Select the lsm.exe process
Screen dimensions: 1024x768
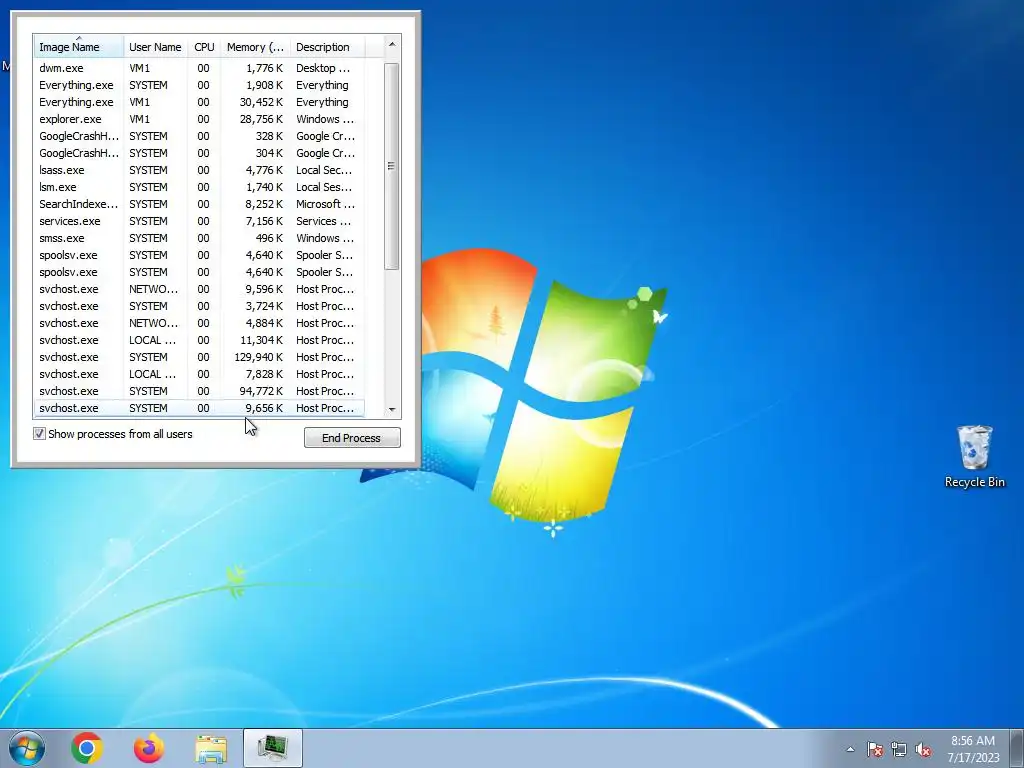pyautogui.click(x=199, y=187)
